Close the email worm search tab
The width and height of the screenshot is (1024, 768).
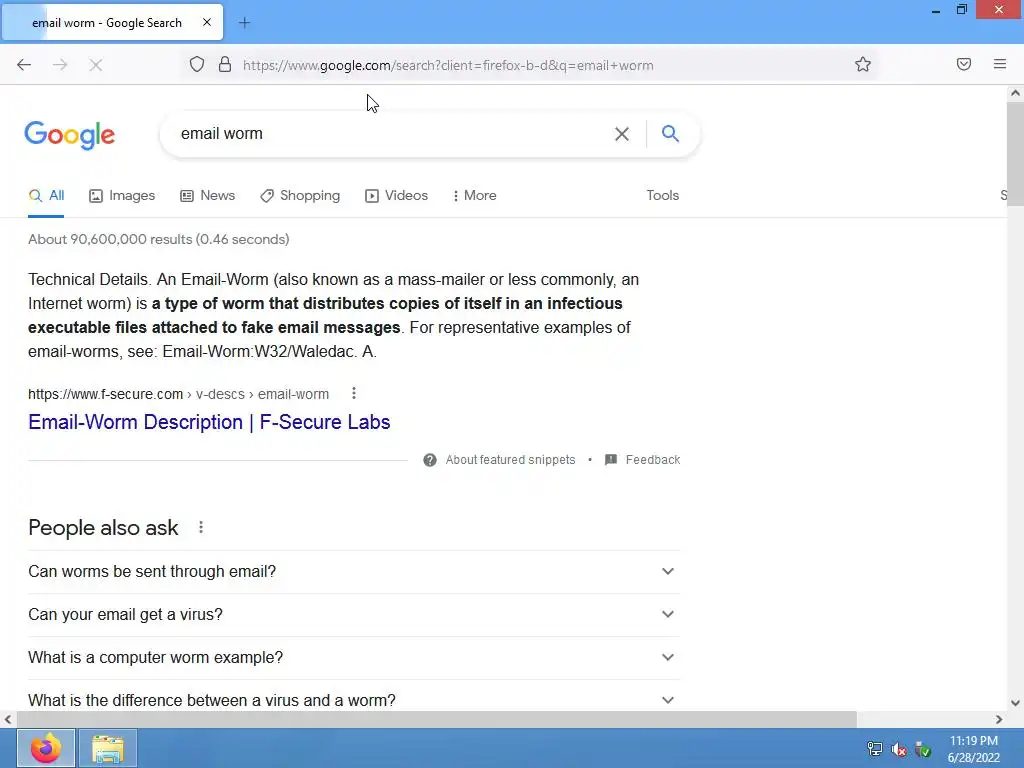pyautogui.click(x=207, y=22)
